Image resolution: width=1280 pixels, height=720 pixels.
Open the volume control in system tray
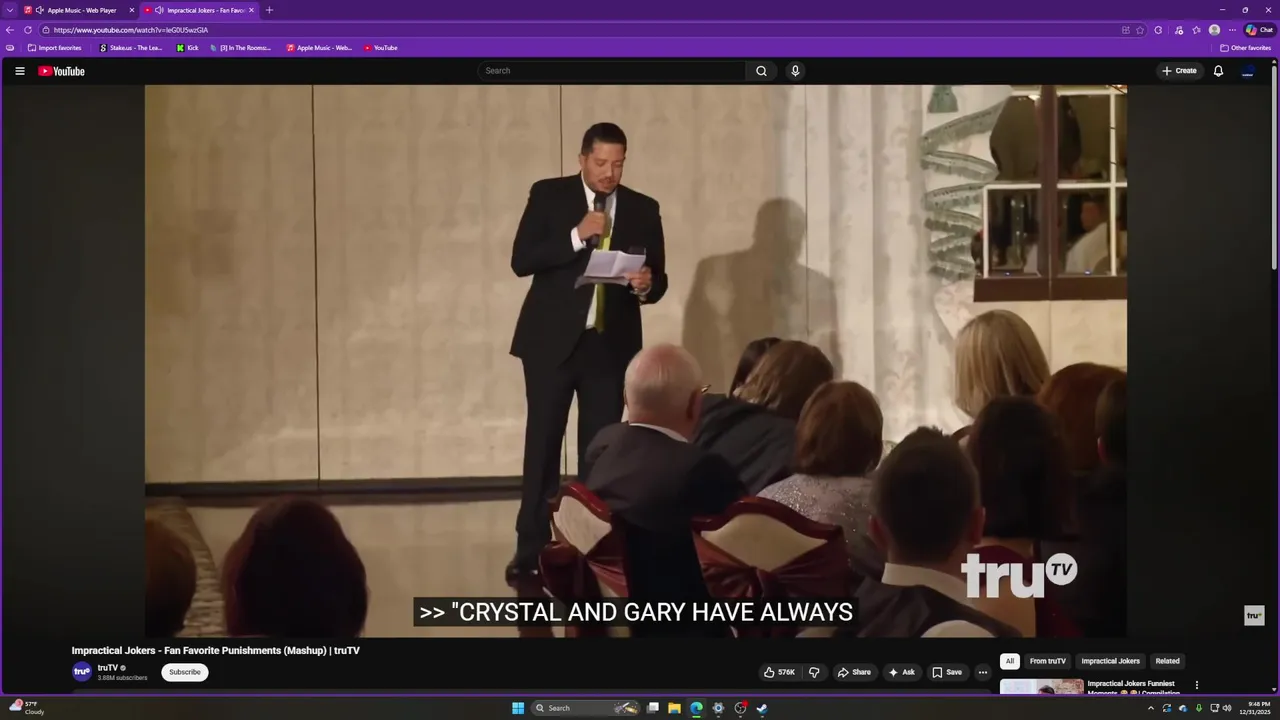(x=1227, y=708)
